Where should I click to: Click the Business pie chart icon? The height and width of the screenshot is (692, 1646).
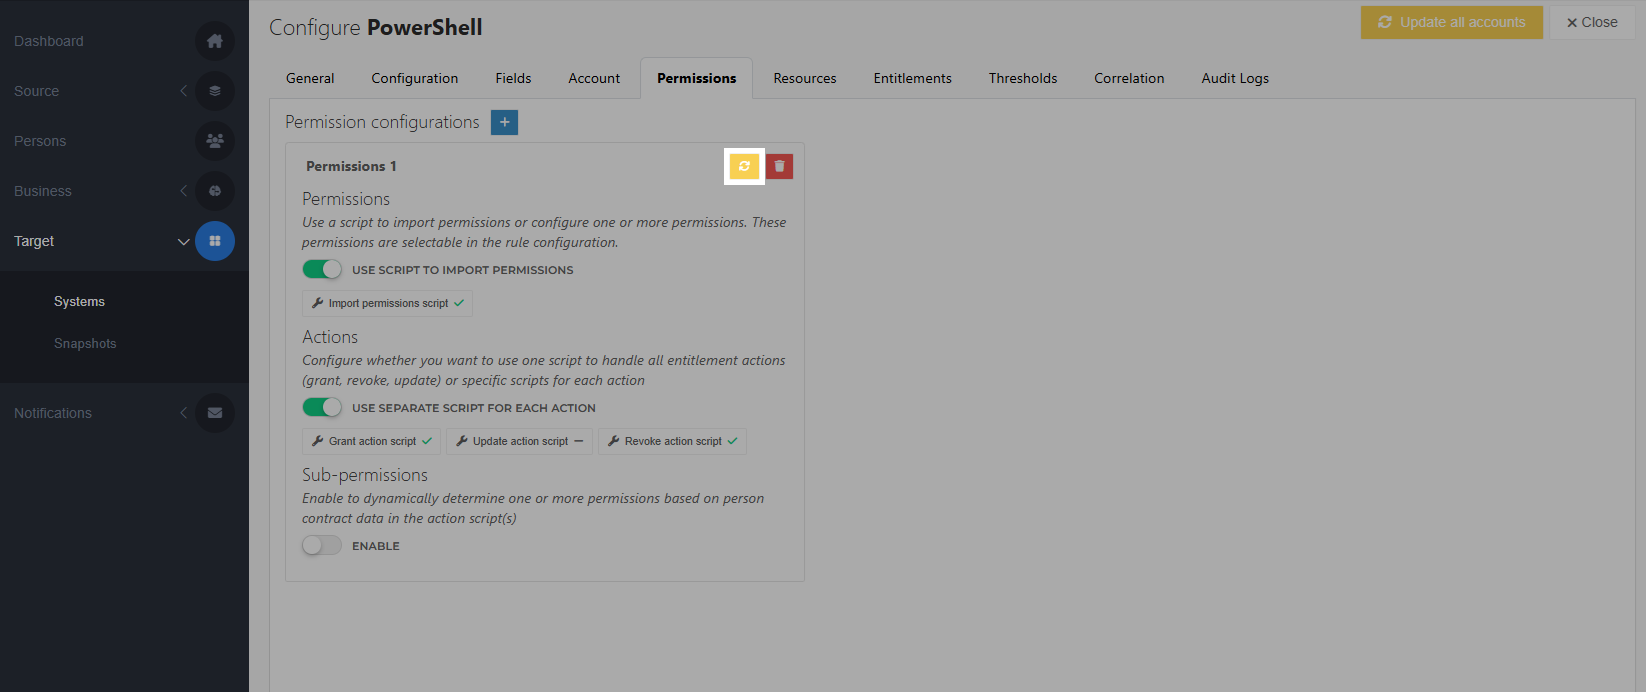coord(215,191)
